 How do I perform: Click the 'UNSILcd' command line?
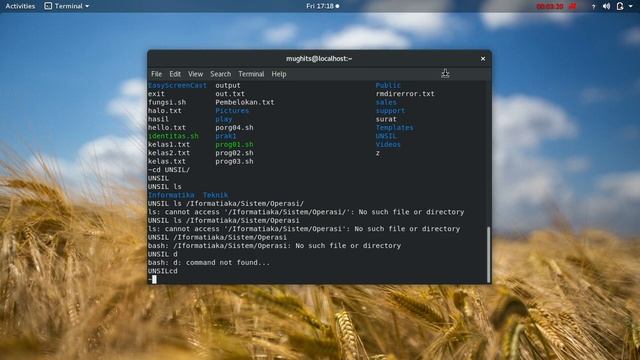coord(163,271)
